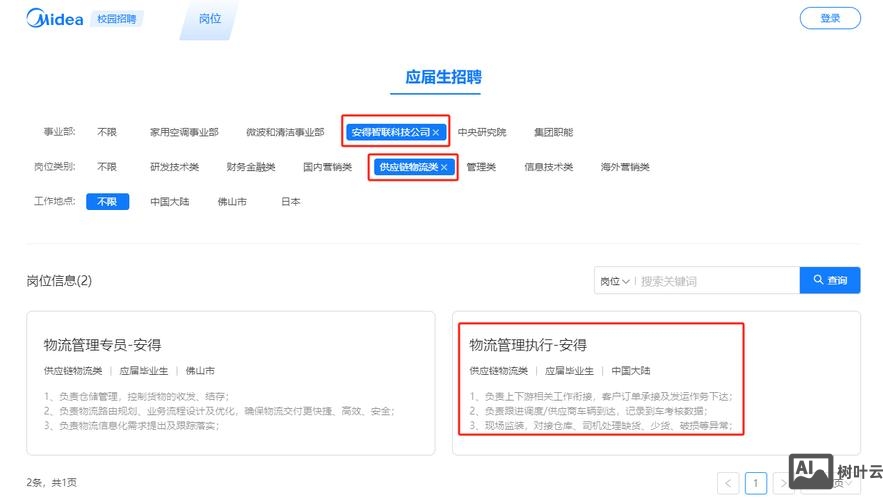Choose the 研发技术类 category
Image resolution: width=891 pixels, height=500 pixels.
pyautogui.click(x=174, y=167)
